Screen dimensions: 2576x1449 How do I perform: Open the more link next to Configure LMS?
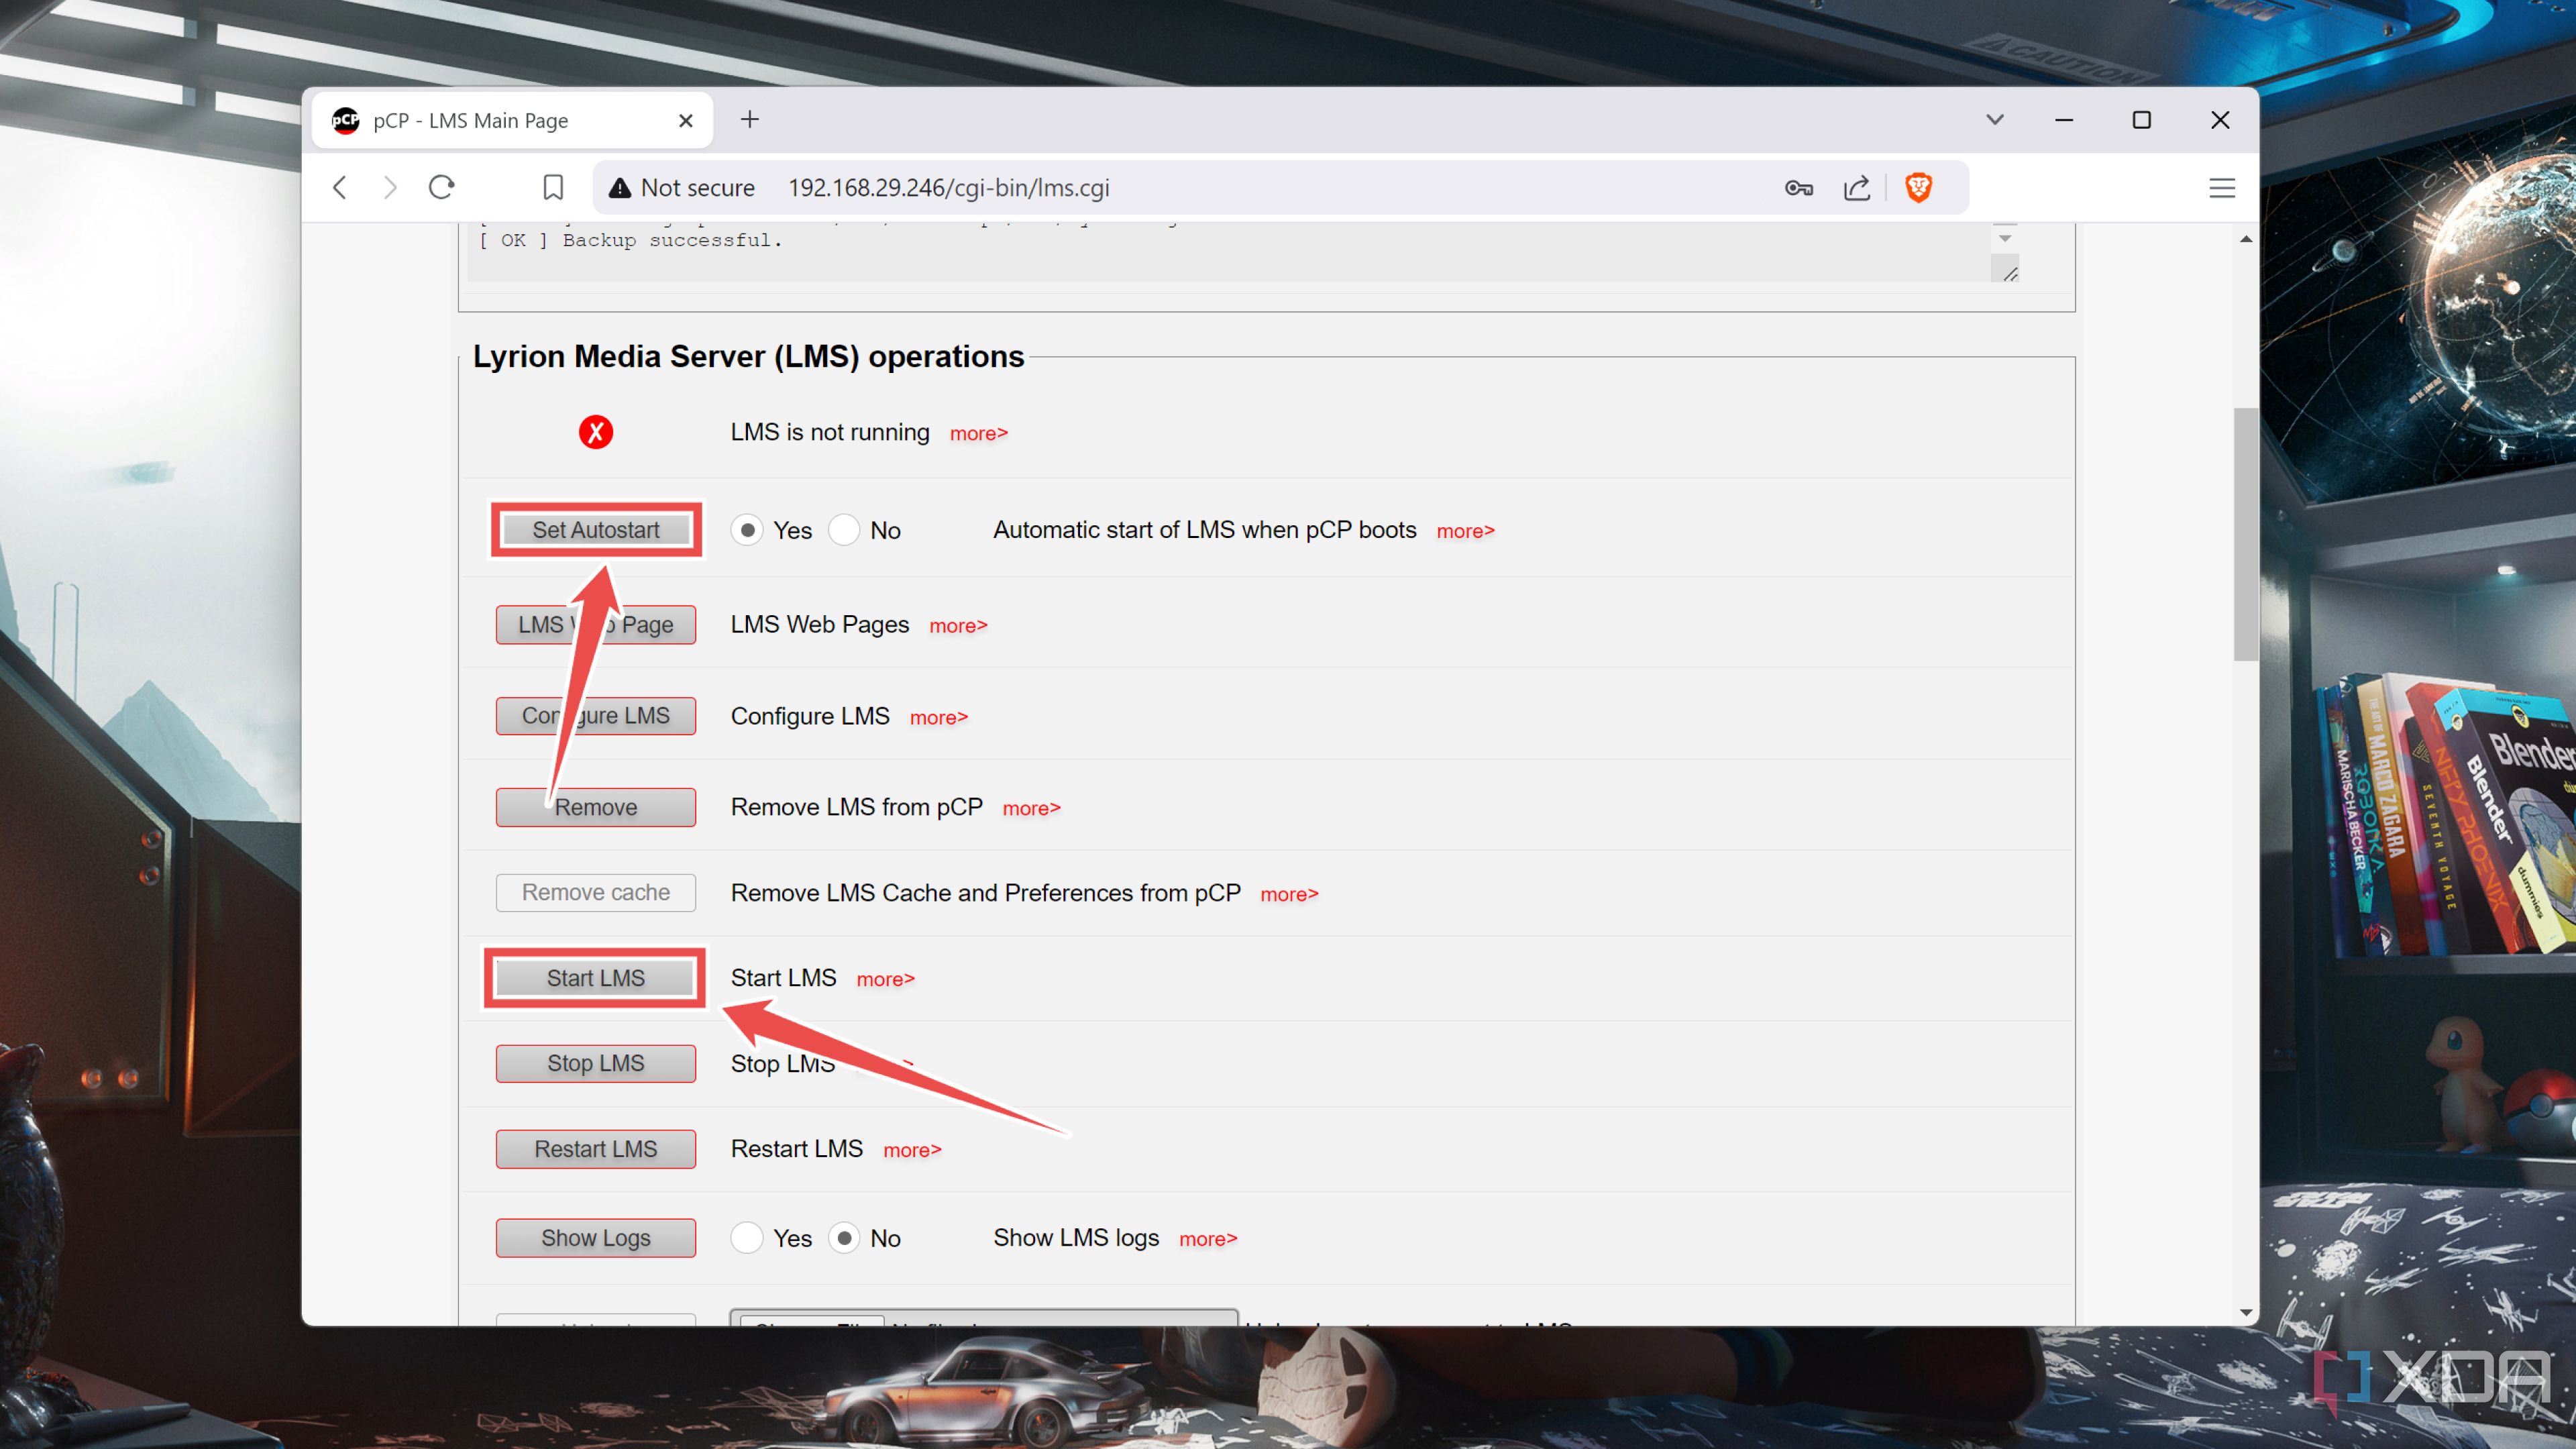pos(938,717)
